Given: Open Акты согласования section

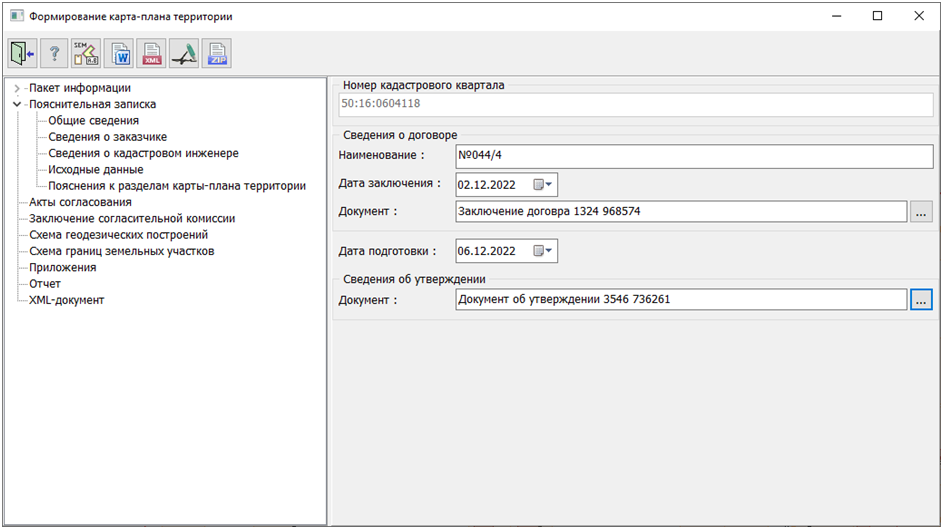Looking at the screenshot, I should click(80, 202).
